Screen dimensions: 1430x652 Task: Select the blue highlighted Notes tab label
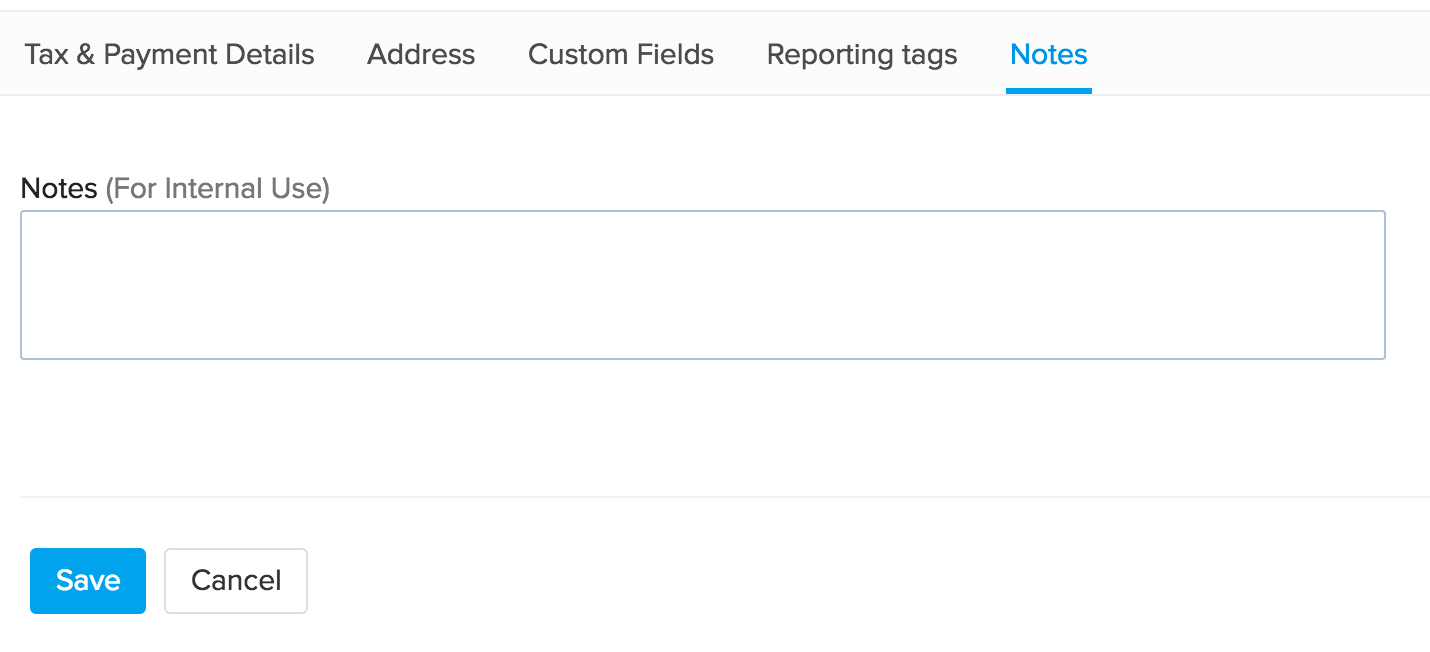point(1049,54)
